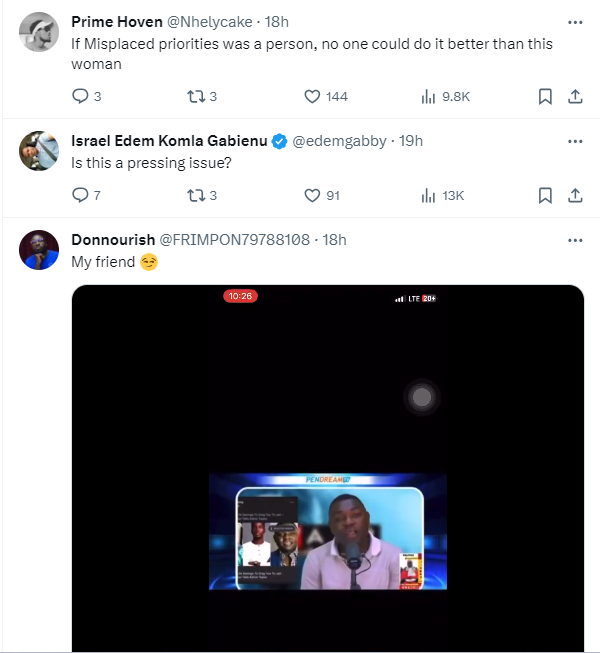Share Israel Edem's tweet

575,195
